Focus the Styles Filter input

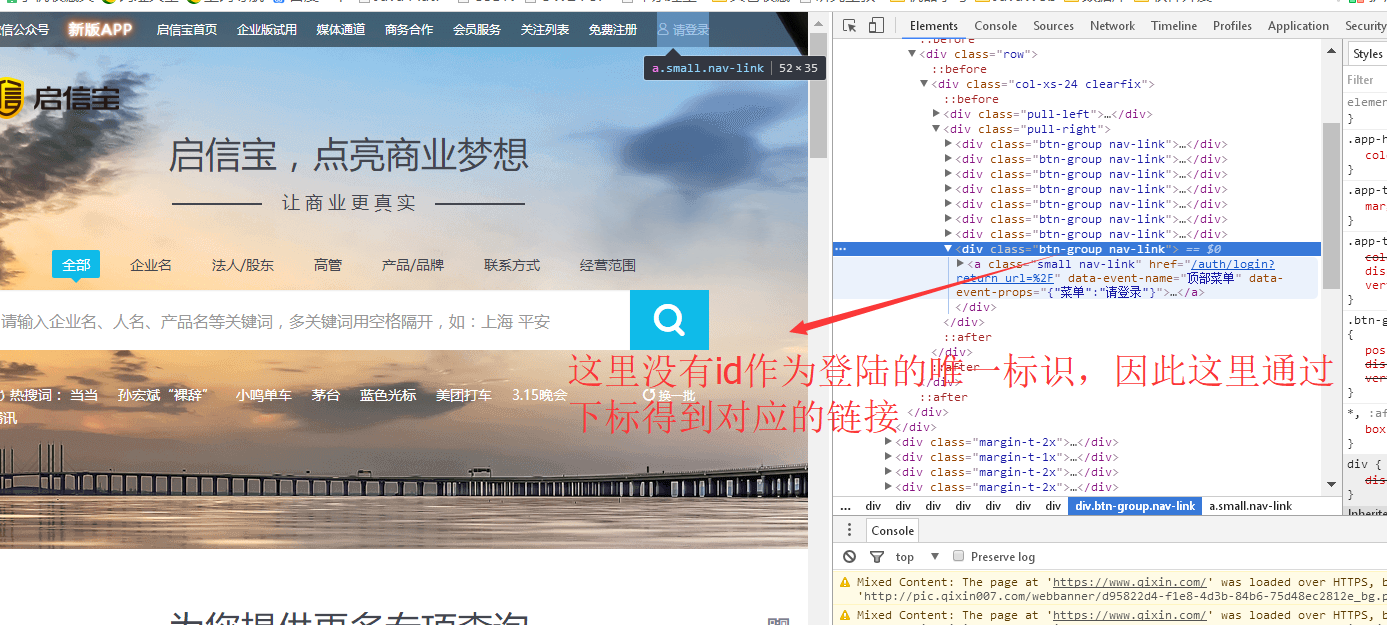(x=1366, y=80)
